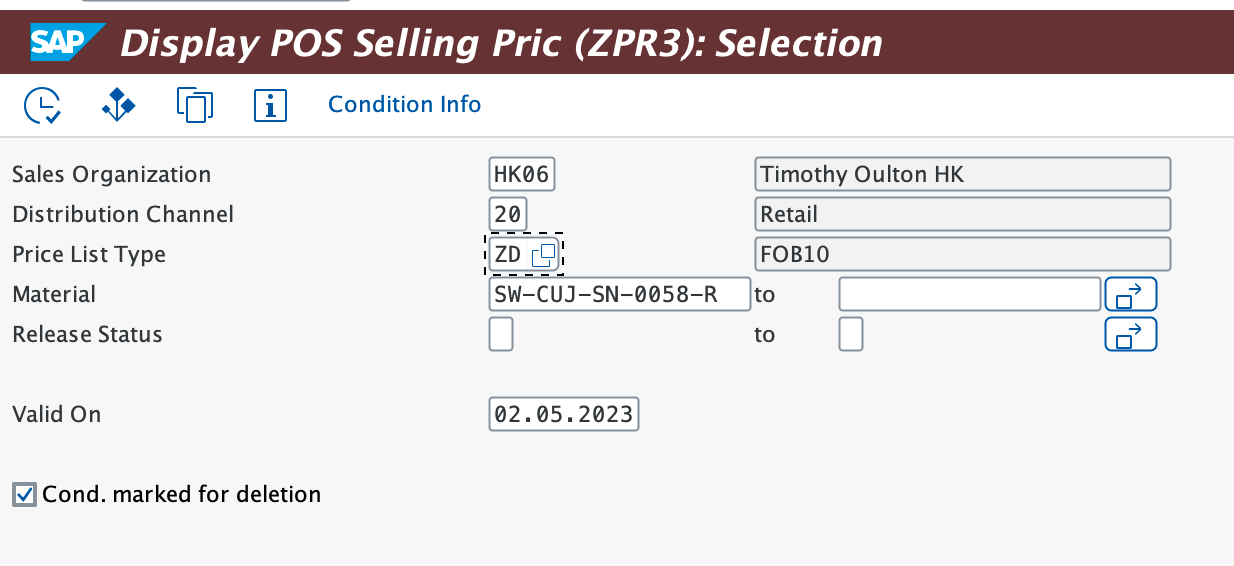Image resolution: width=1234 pixels, height=566 pixels.
Task: Open Price List Type value help
Action: 543,255
